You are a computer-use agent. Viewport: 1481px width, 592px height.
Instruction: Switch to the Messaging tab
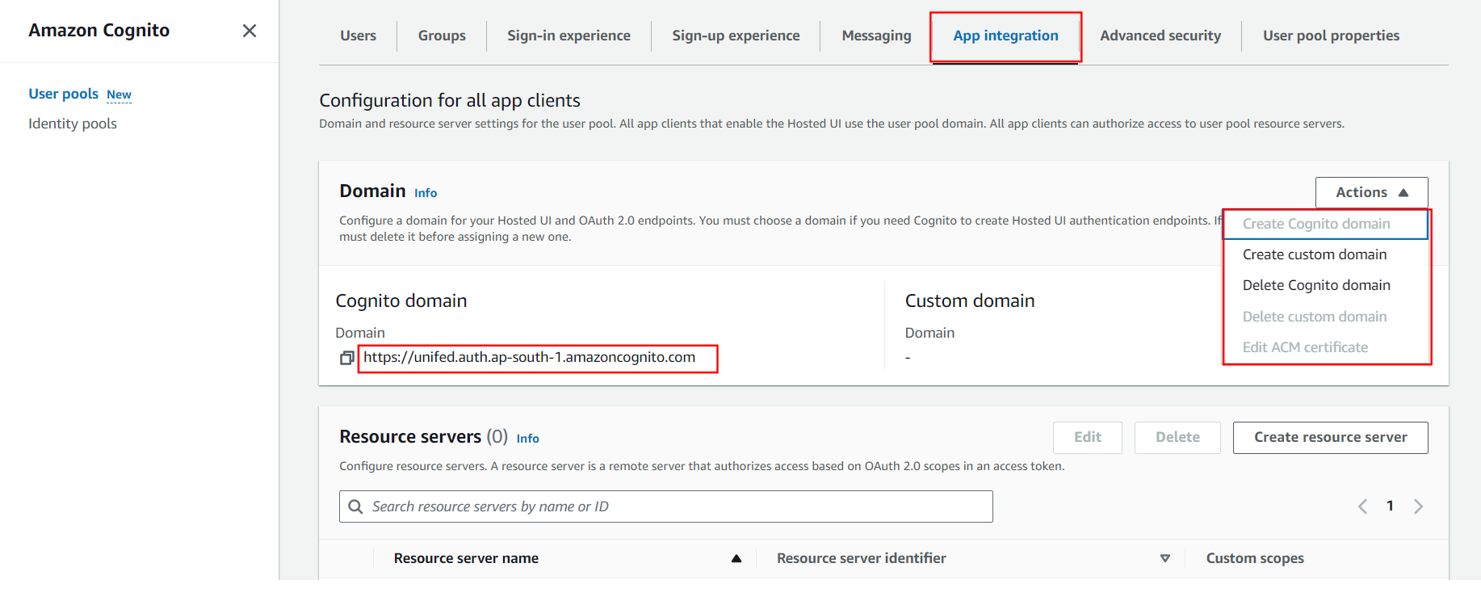877,36
